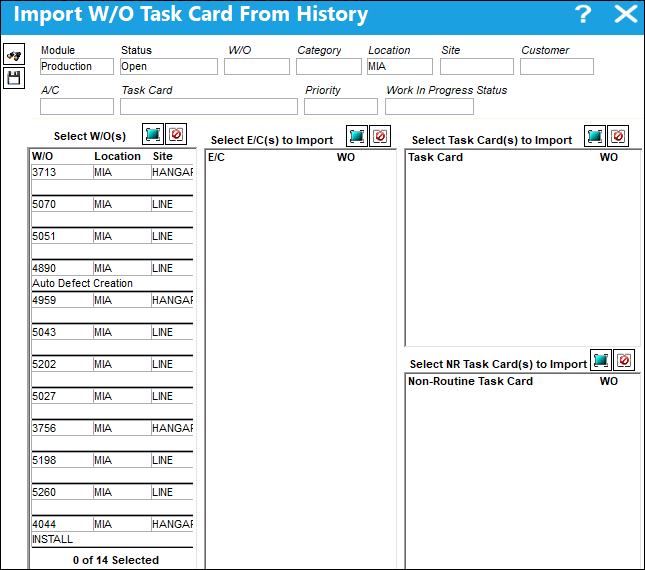Screen dimensions: 645x570
Task: Click the Auto Defect Creation description
Action: pos(82,283)
